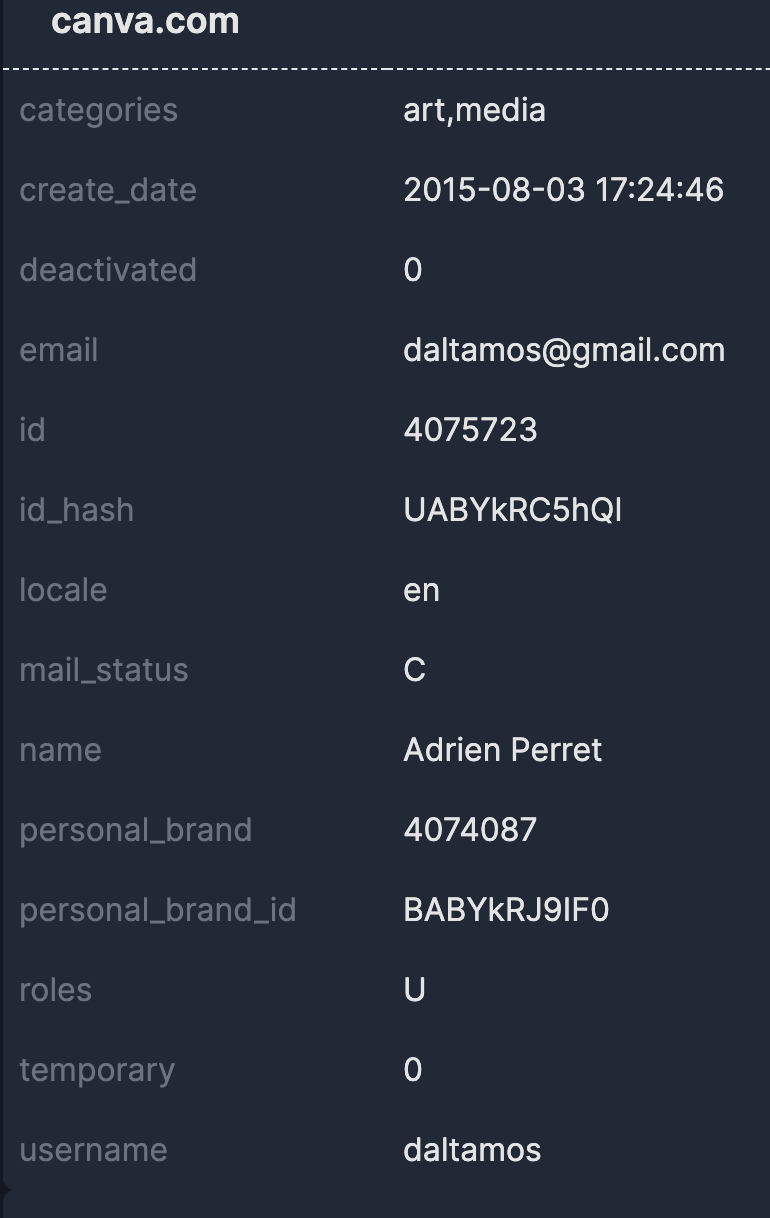
Task: Select the email value daltamos@gmail.com
Action: point(564,350)
